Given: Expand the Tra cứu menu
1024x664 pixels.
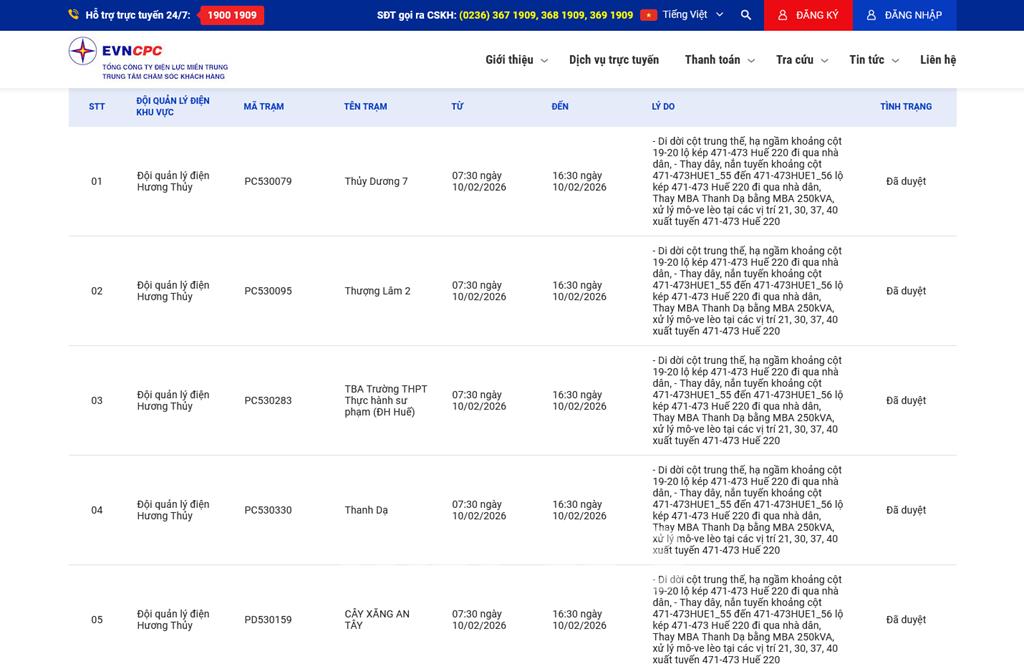Looking at the screenshot, I should coord(802,60).
